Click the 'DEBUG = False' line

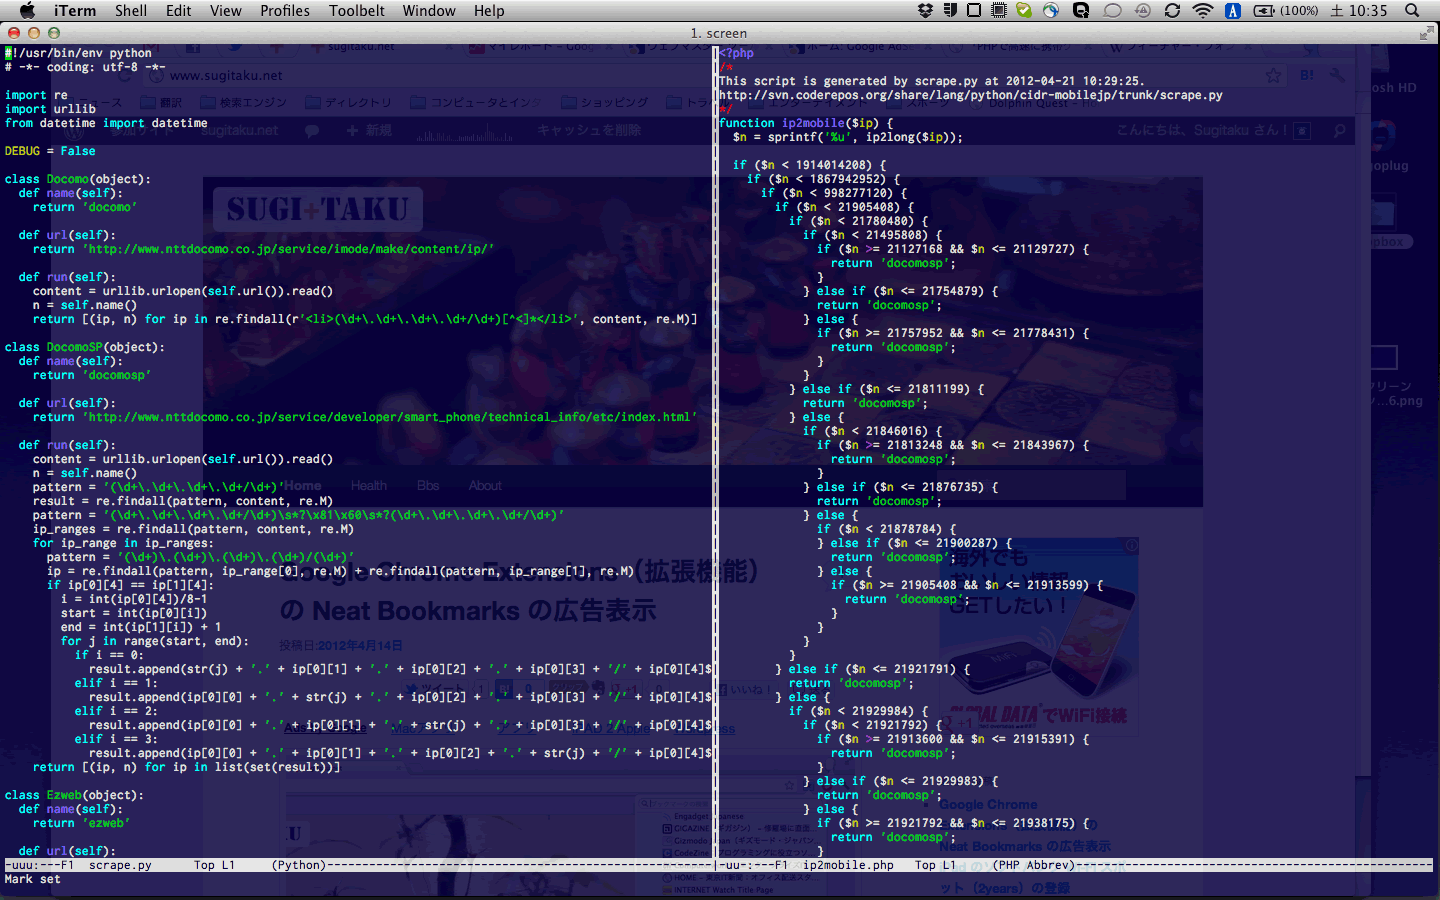pyautogui.click(x=50, y=151)
